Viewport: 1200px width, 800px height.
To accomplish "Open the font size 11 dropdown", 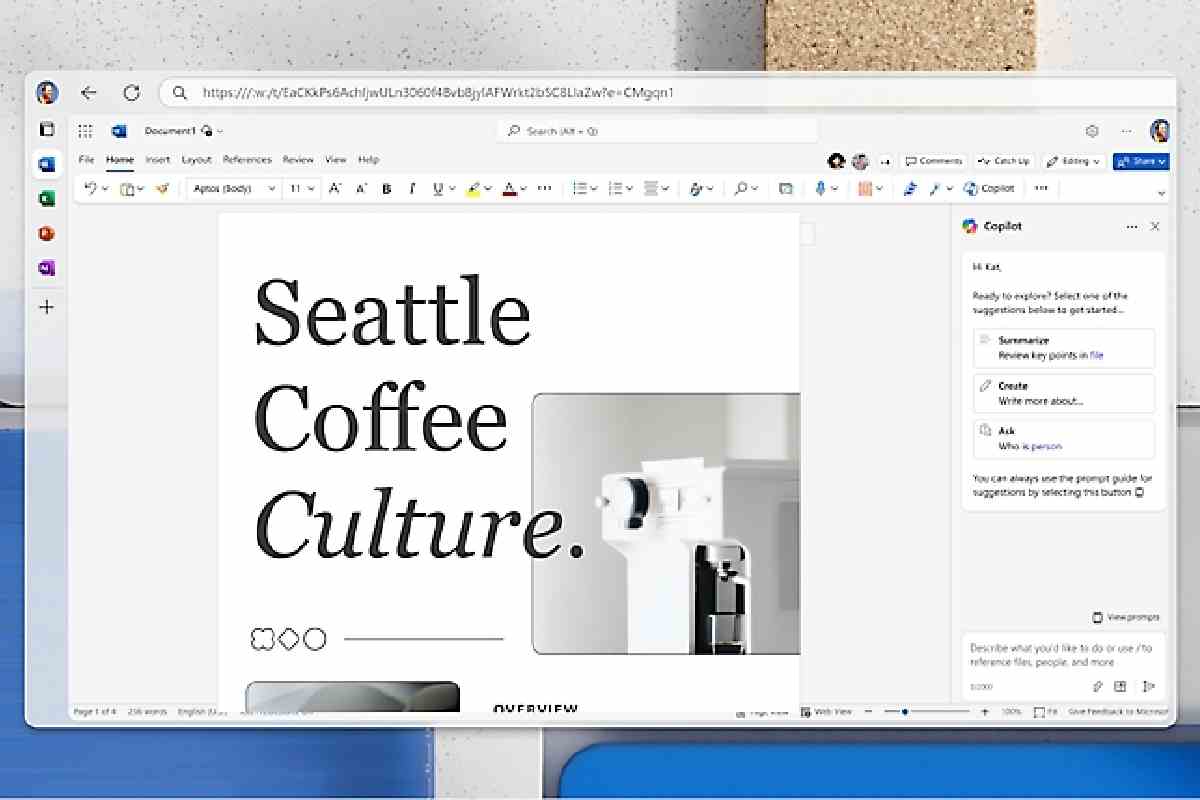I will tap(302, 188).
